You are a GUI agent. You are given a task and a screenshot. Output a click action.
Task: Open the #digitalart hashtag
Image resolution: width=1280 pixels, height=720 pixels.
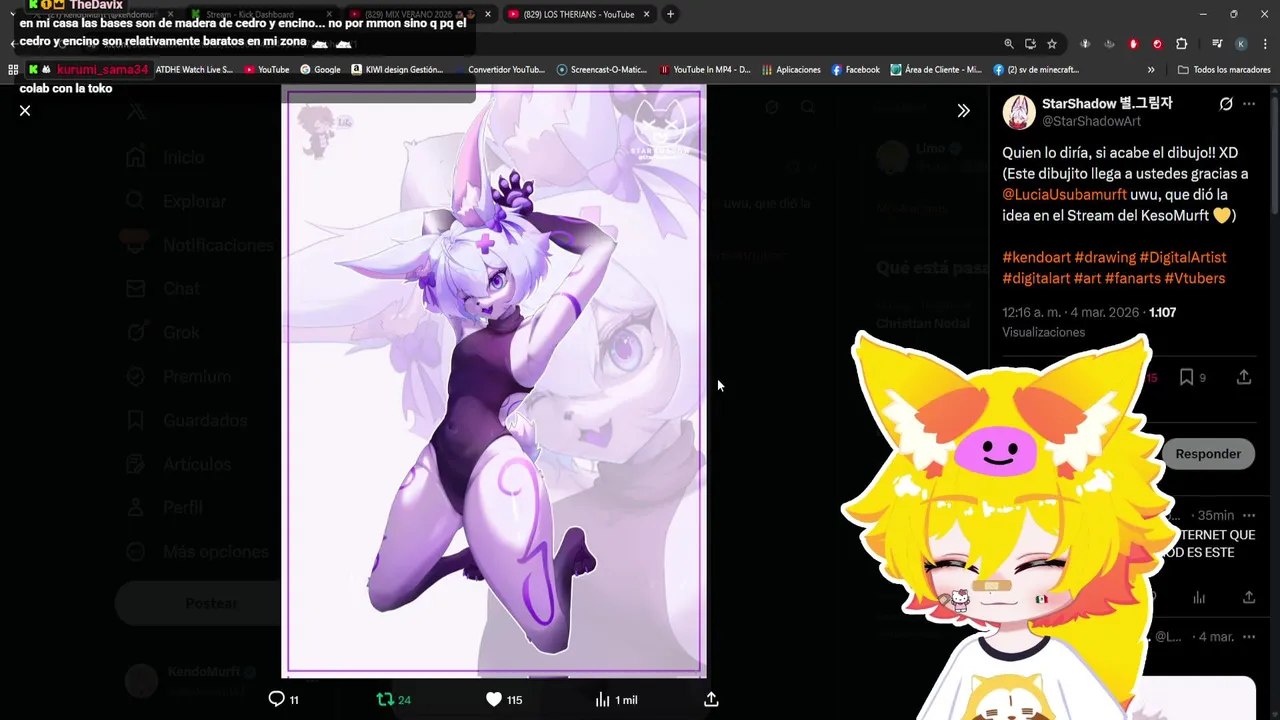[x=1036, y=278]
